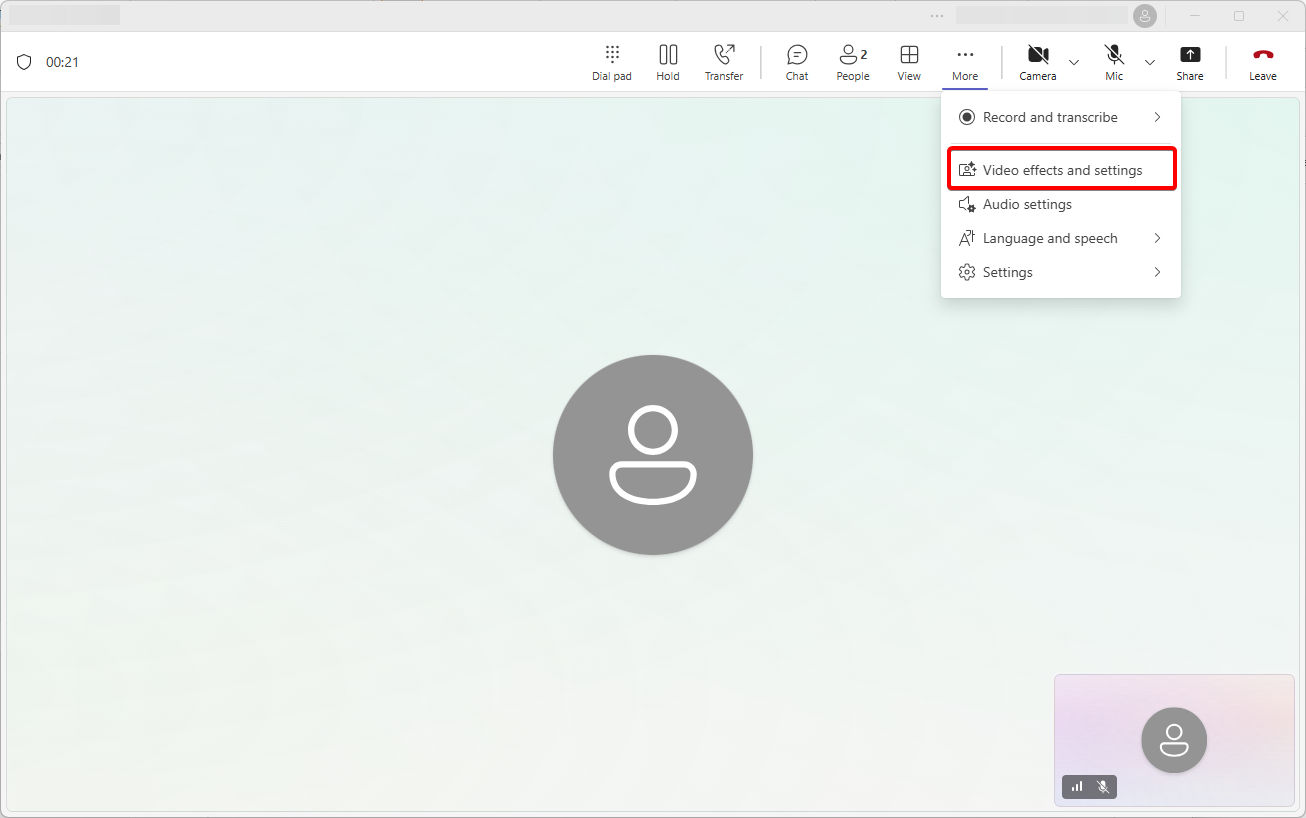
Task: Open the View layout options
Action: 909,62
